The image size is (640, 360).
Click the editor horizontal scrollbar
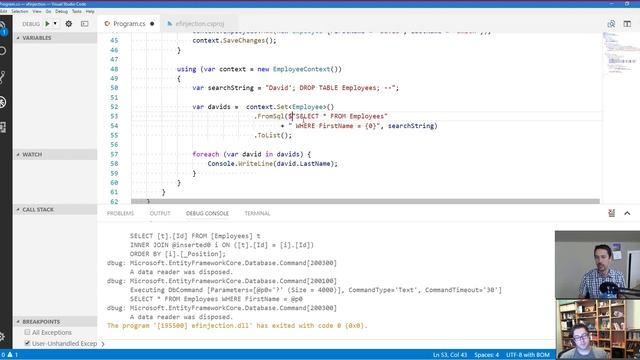(x=365, y=201)
